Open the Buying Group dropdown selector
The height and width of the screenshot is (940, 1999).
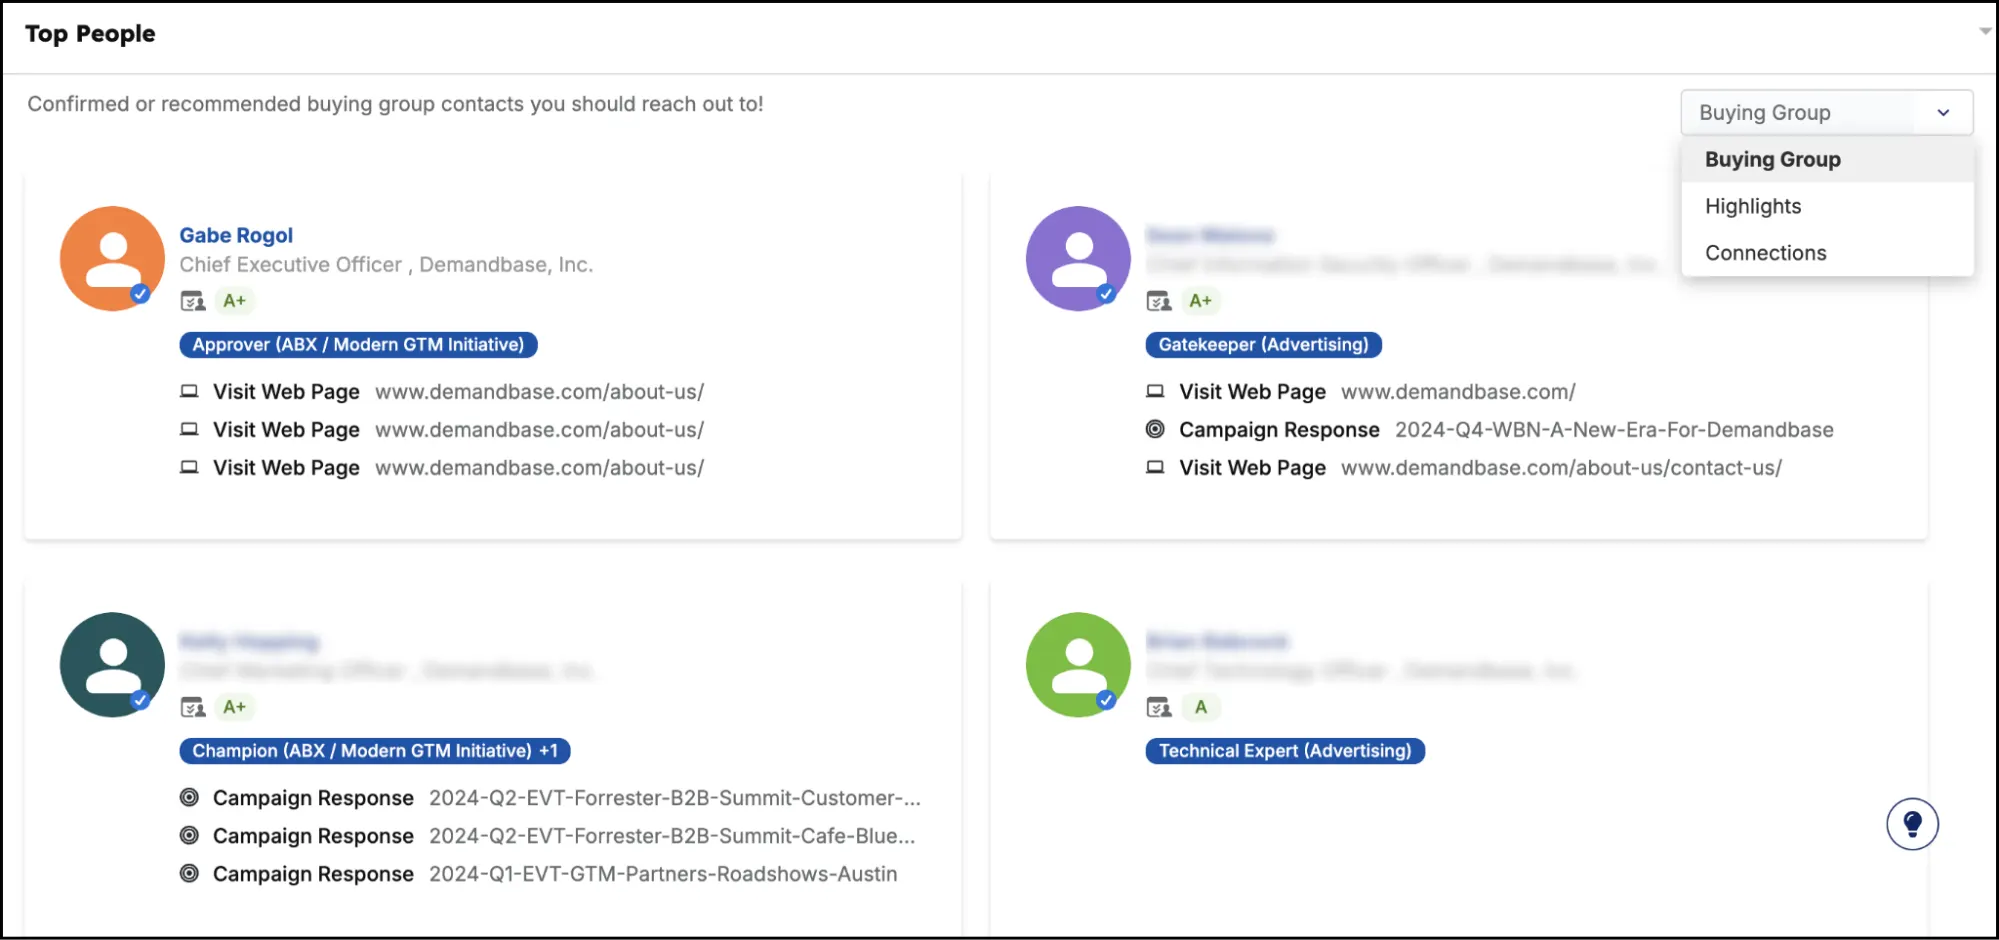tap(1826, 113)
